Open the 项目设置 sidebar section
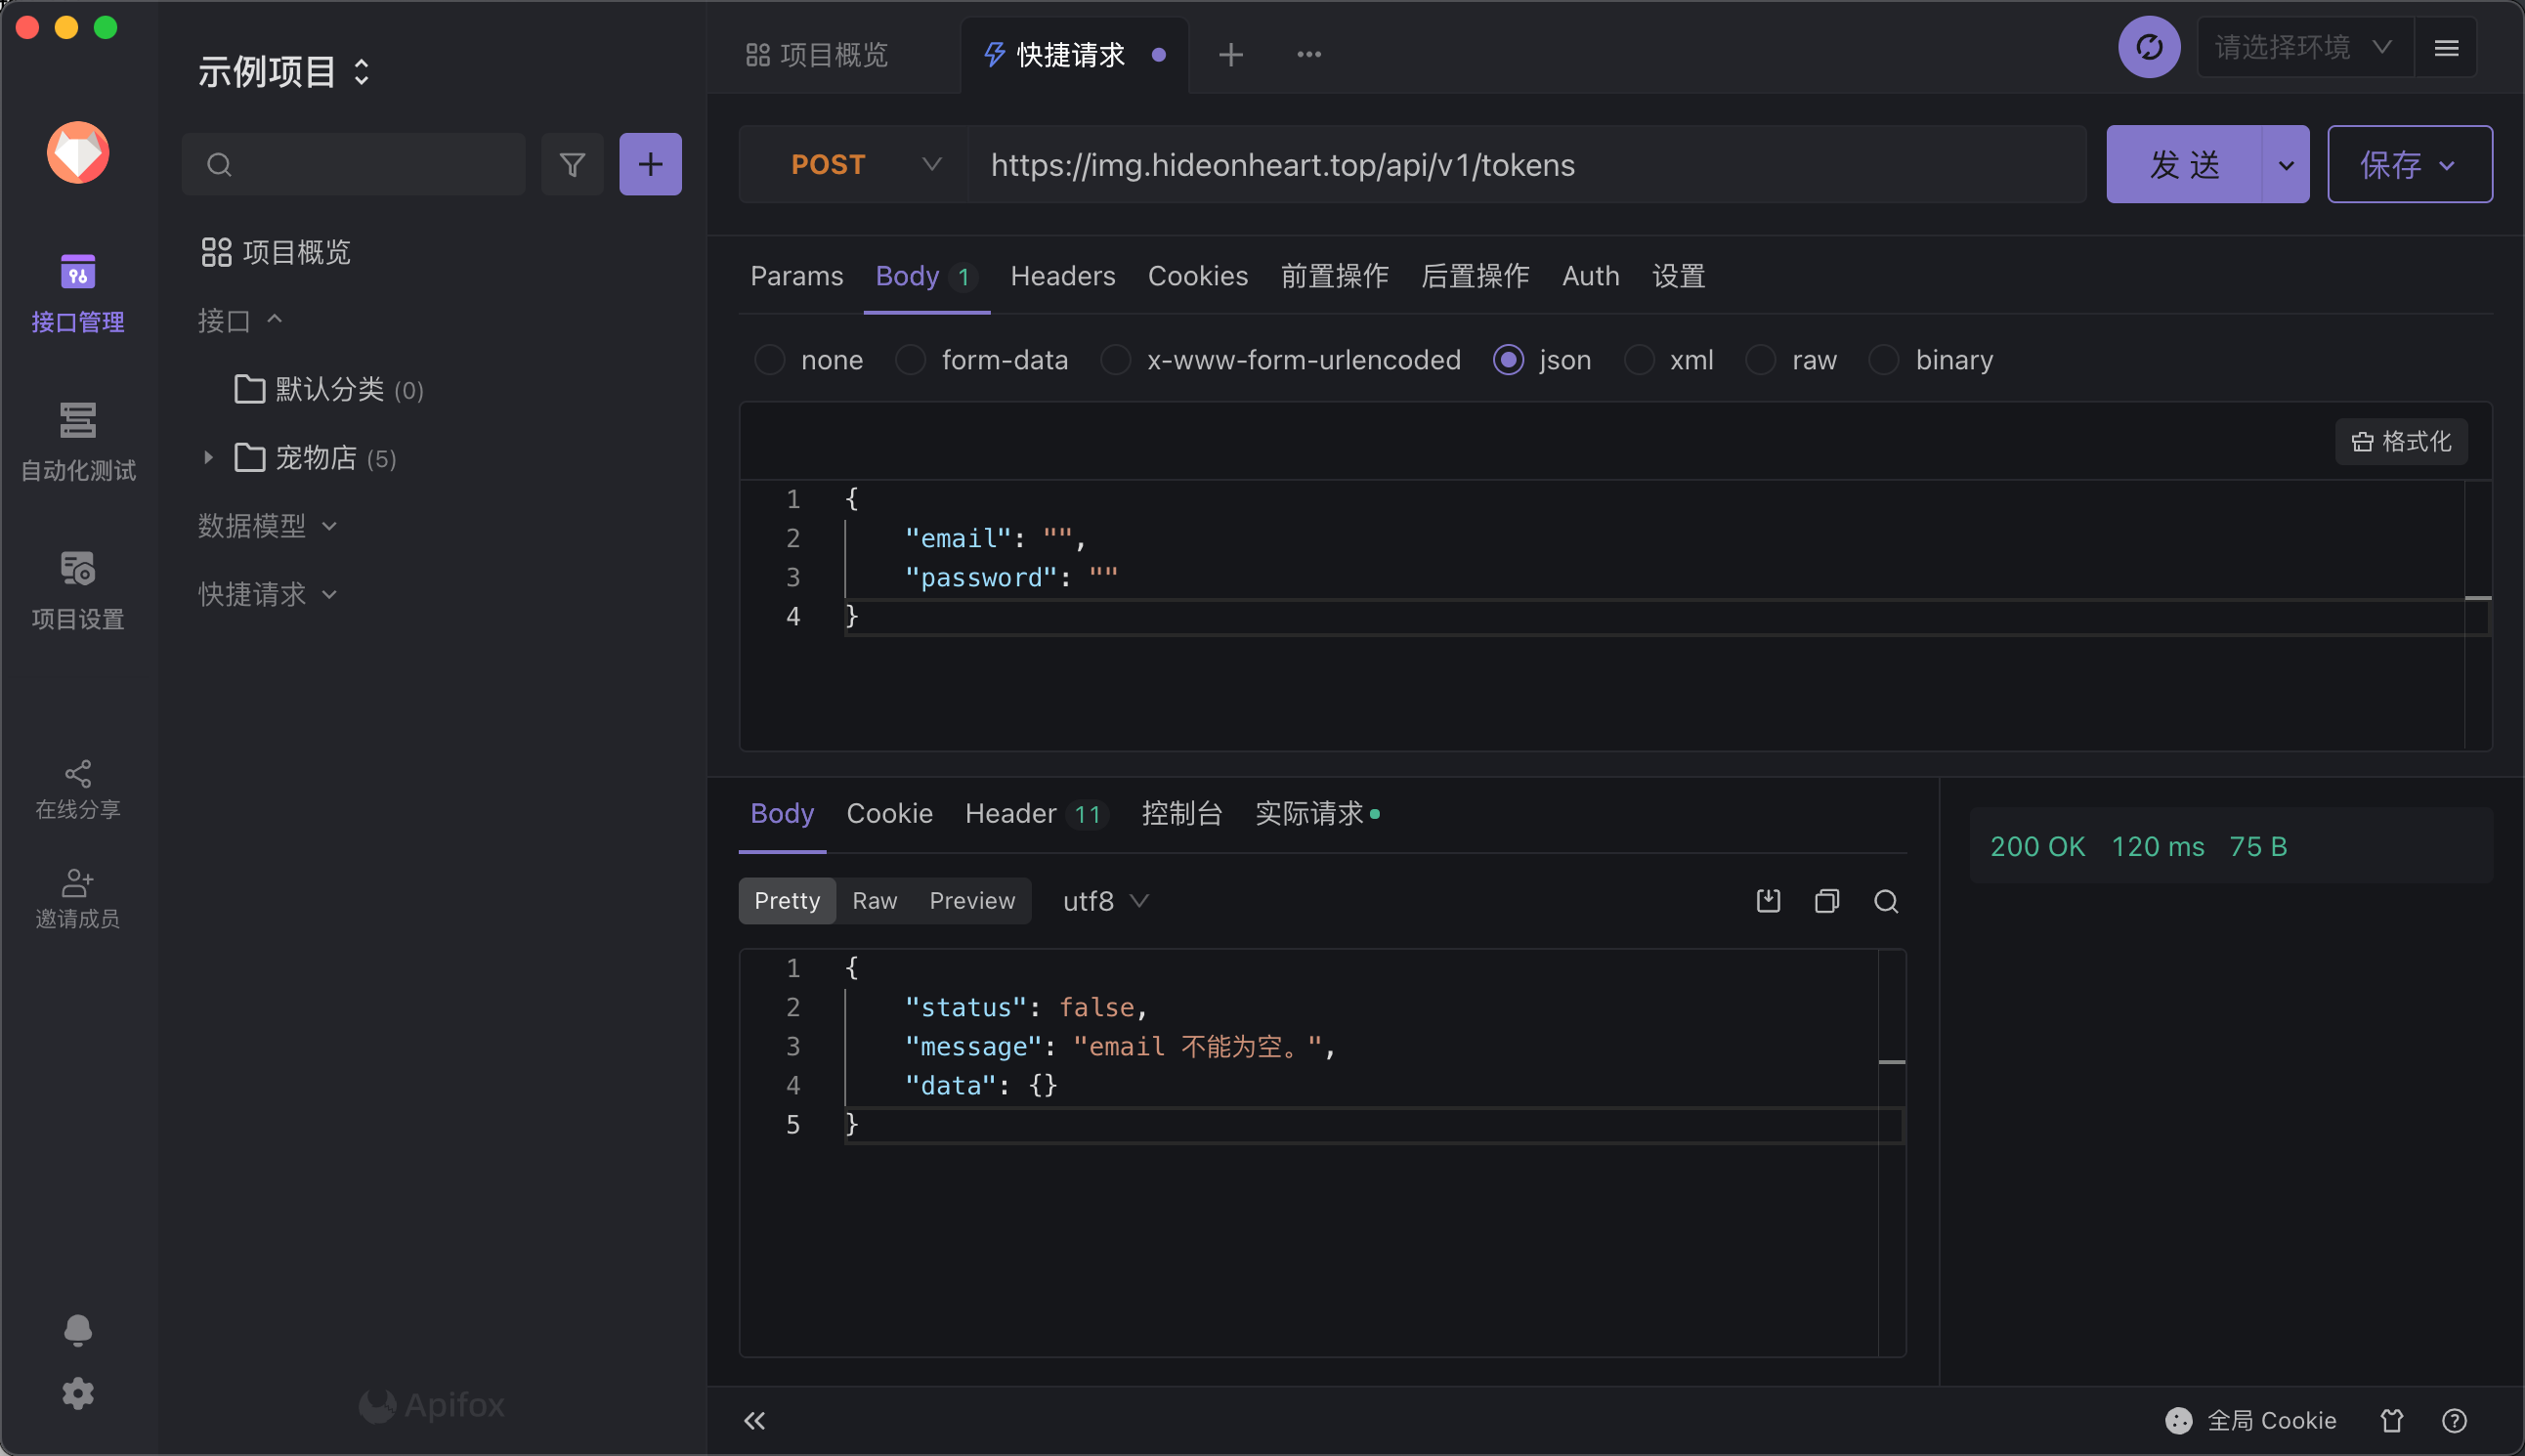 pos(78,590)
